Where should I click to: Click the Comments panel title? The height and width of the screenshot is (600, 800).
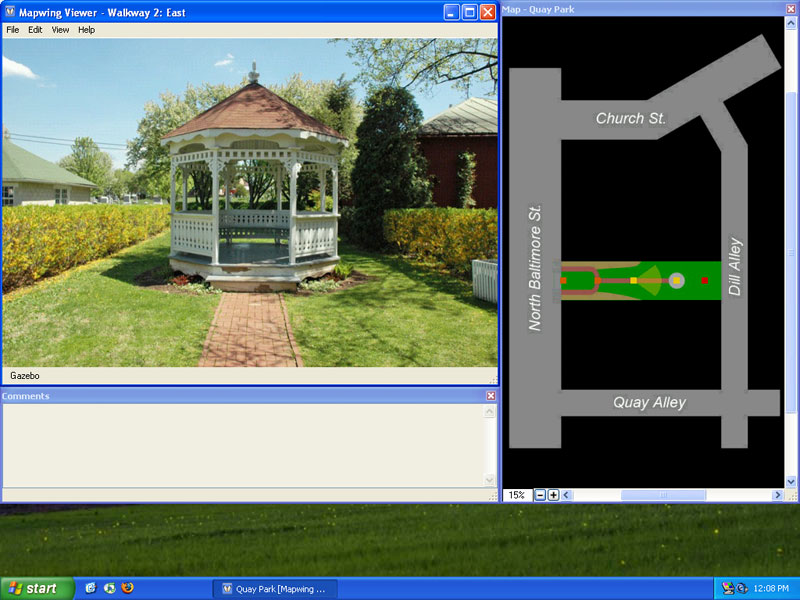[x=26, y=396]
